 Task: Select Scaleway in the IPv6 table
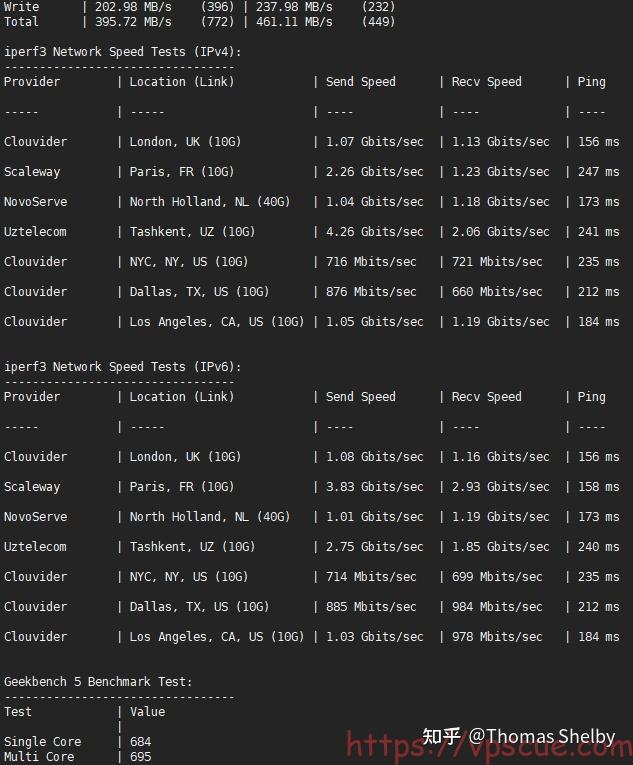[x=32, y=487]
